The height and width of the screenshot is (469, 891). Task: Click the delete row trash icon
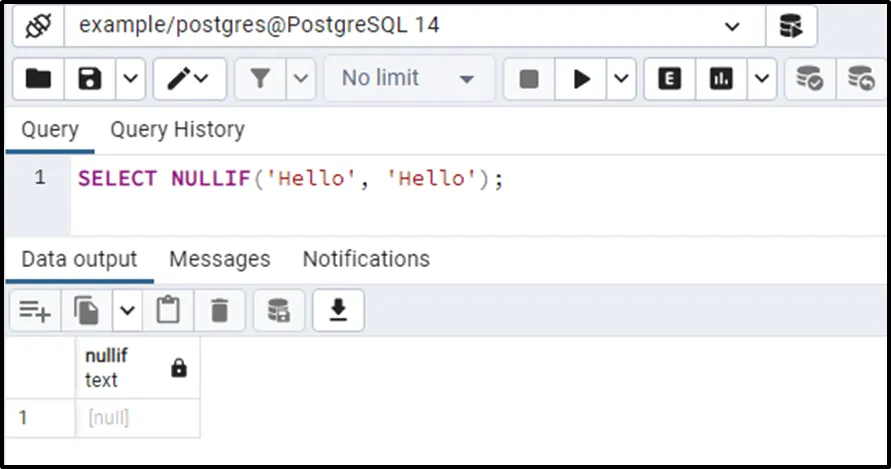point(219,312)
